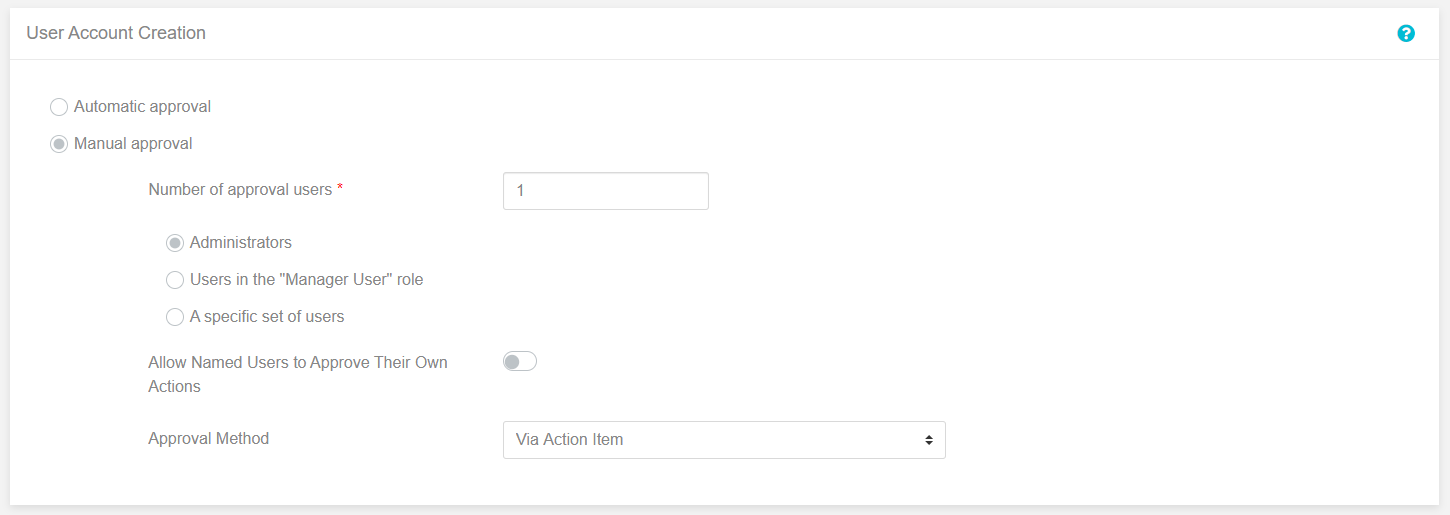Image resolution: width=1450 pixels, height=515 pixels.
Task: Open the help question mark icon
Action: point(1406,33)
